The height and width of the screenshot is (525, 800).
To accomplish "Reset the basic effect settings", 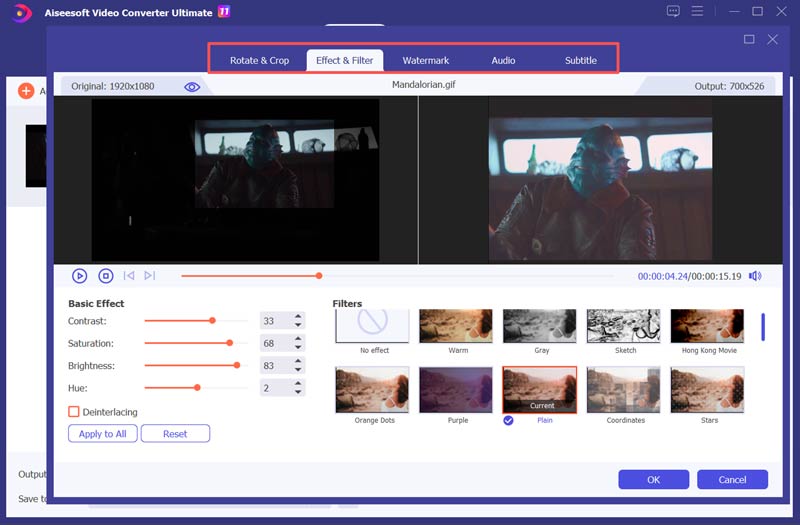I will tap(175, 434).
